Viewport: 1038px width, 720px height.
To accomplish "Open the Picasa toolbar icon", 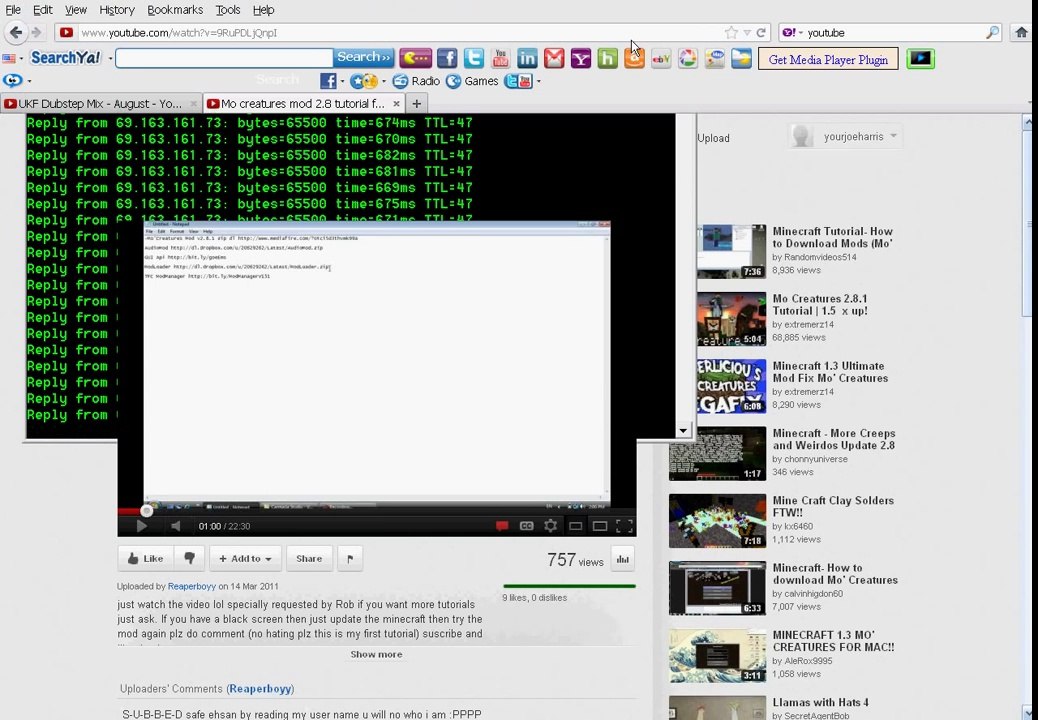I will coord(688,58).
